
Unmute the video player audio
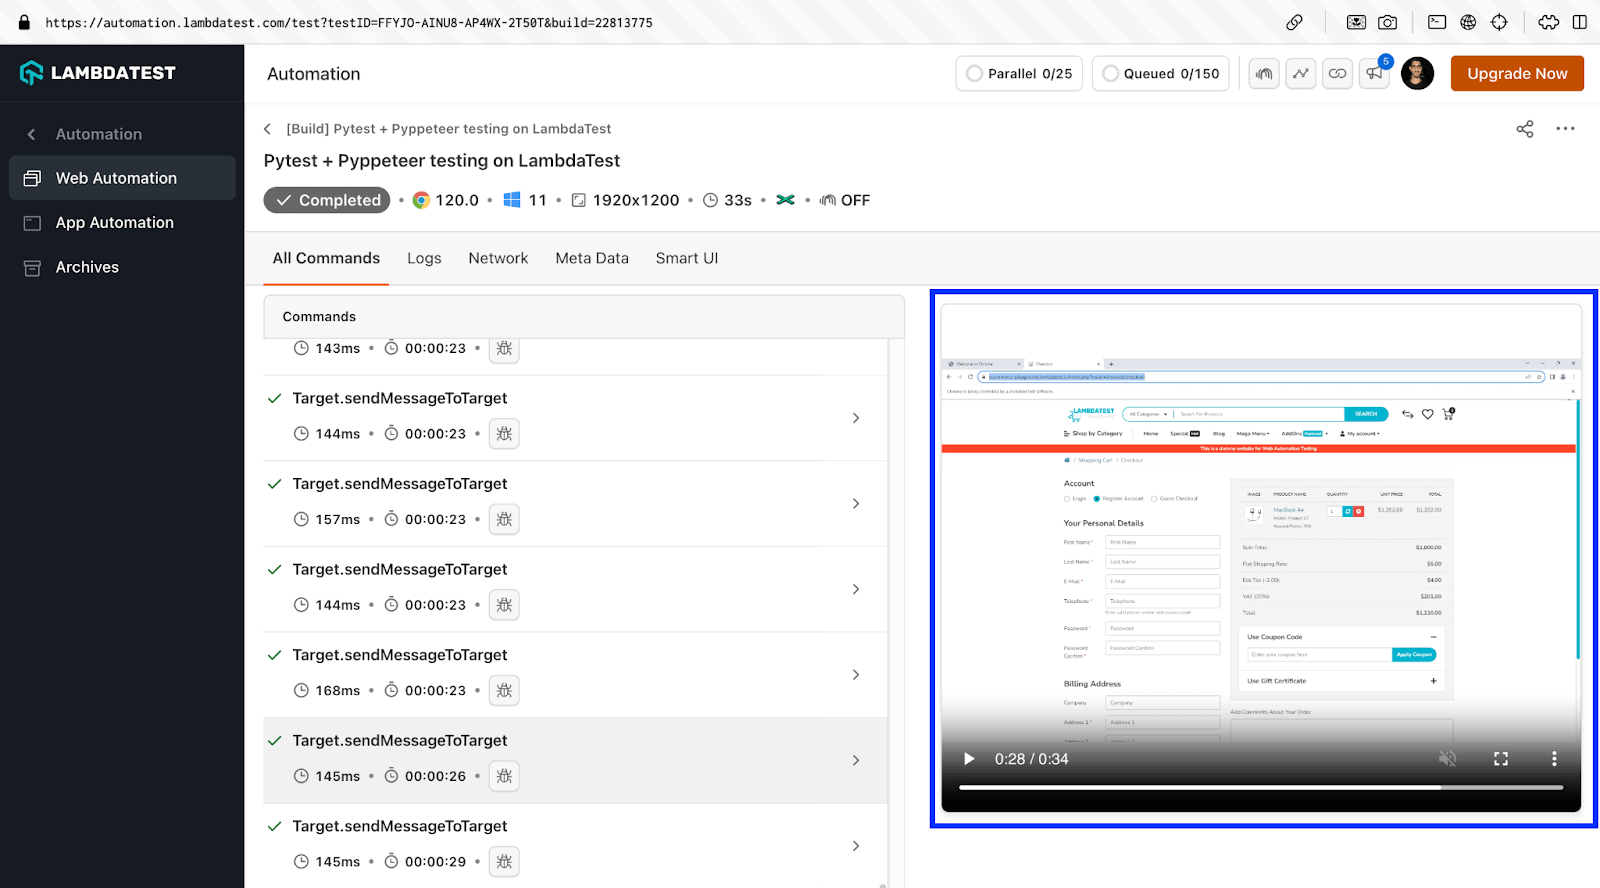[1447, 759]
